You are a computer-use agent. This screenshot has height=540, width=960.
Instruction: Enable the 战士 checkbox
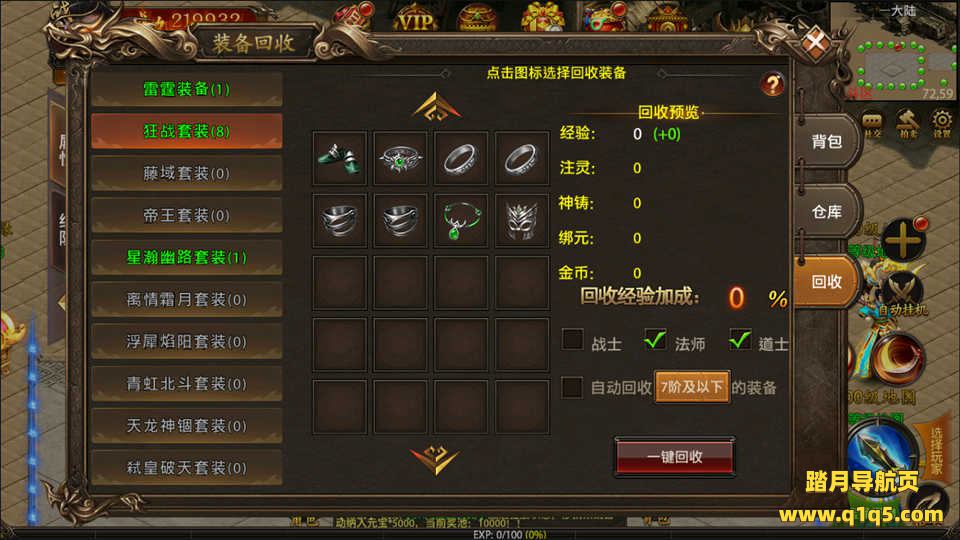pos(572,339)
